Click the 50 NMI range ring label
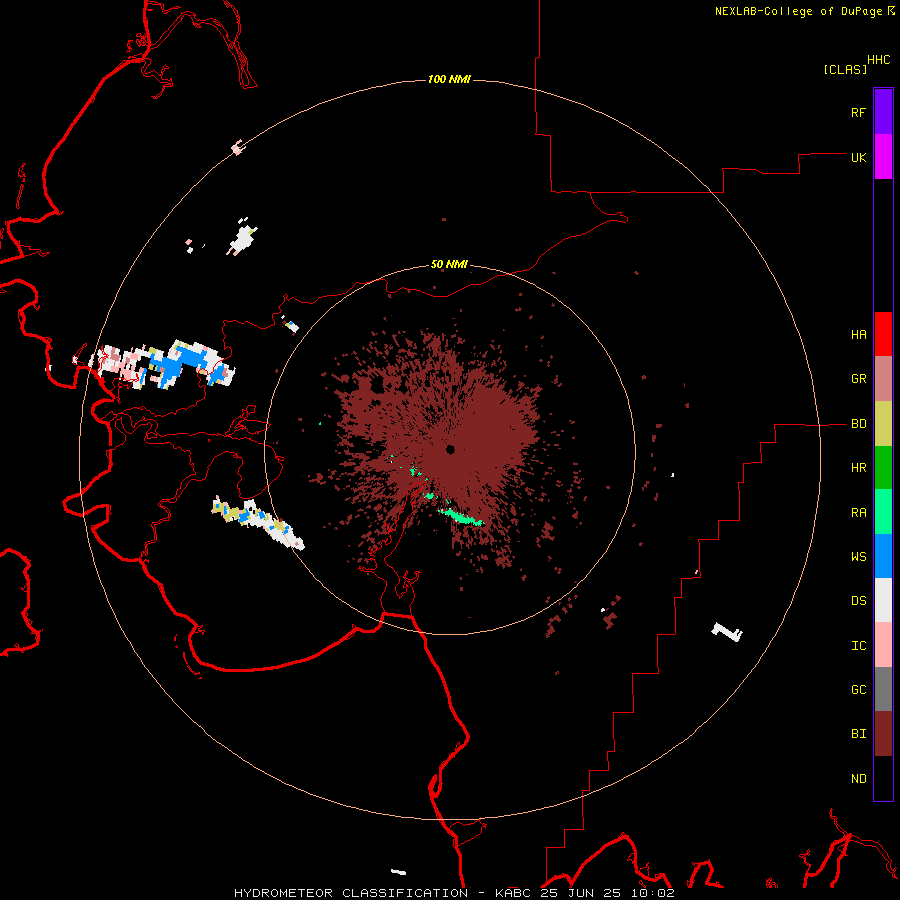 coord(449,265)
